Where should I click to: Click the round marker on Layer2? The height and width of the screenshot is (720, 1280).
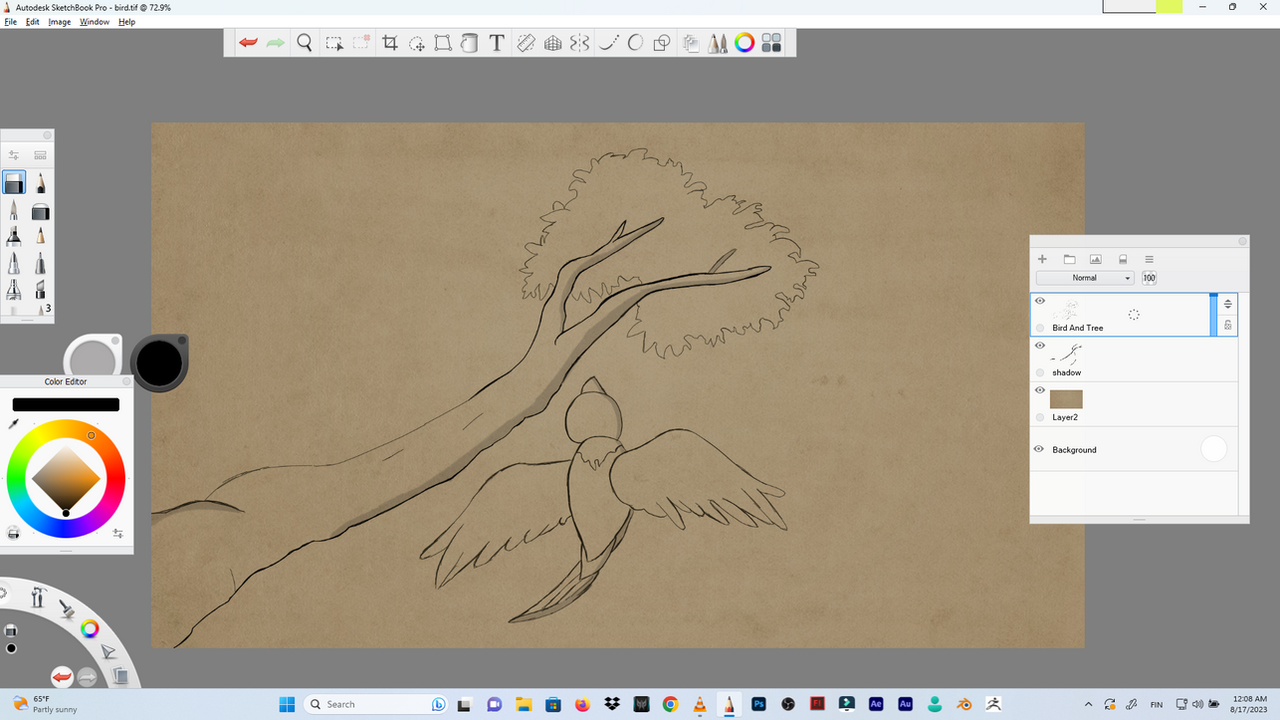point(1040,417)
